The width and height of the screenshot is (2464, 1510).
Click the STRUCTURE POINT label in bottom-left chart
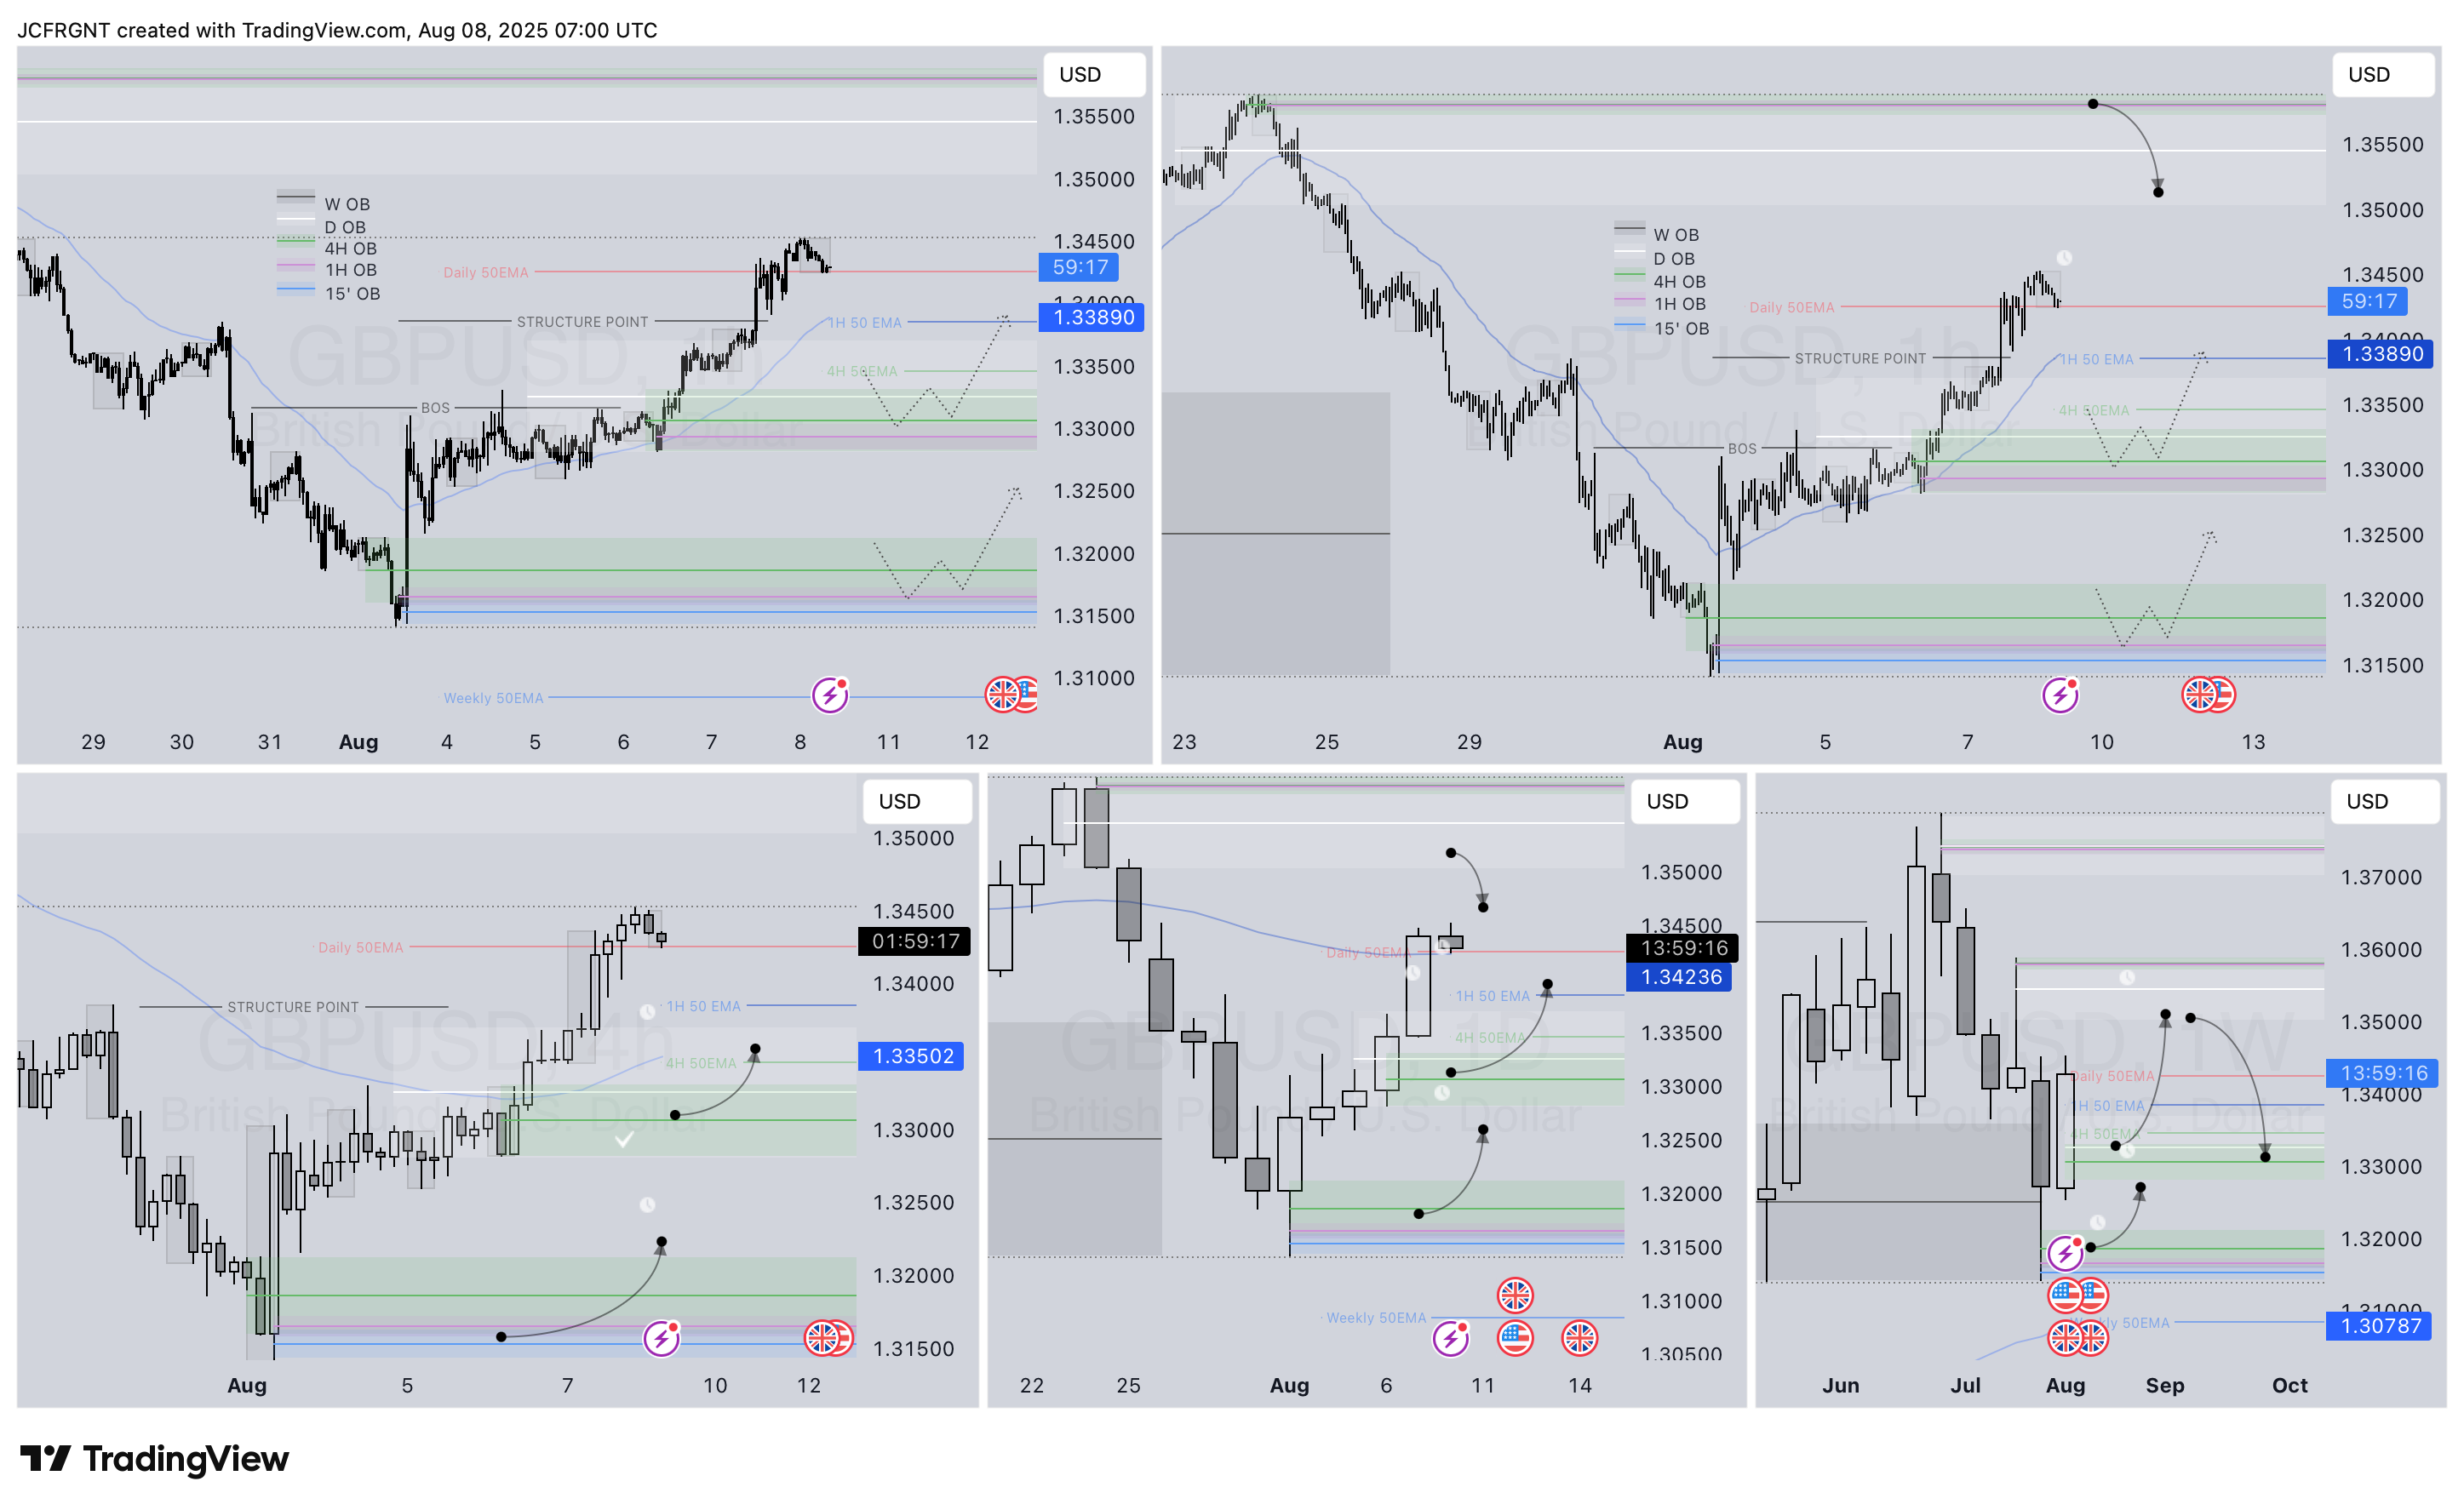(293, 1007)
